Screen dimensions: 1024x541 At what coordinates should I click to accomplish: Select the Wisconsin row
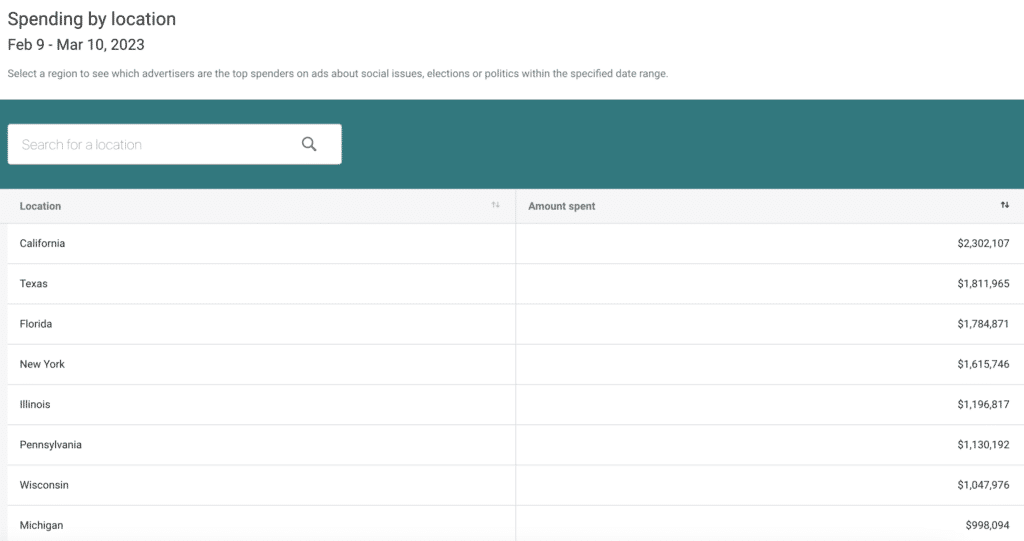(x=44, y=485)
